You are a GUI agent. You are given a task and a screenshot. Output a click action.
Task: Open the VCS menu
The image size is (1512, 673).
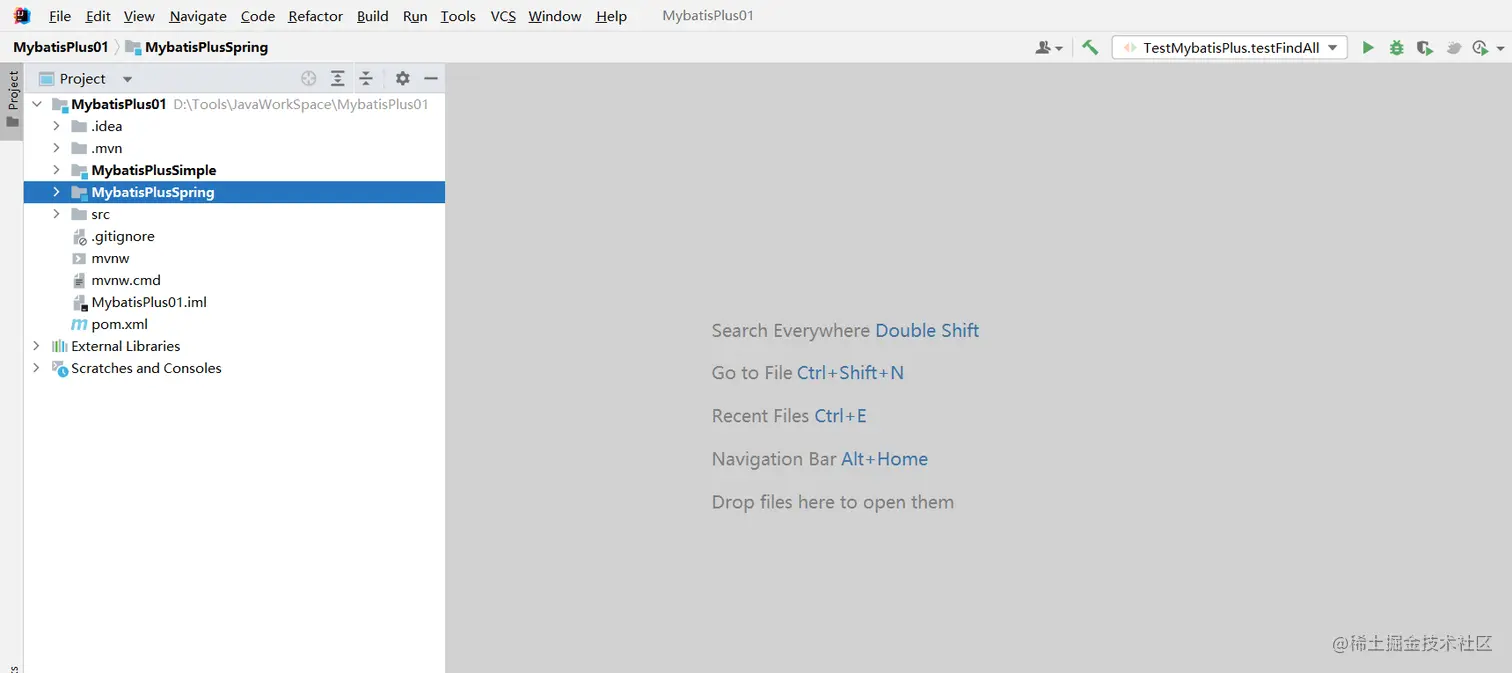tap(503, 16)
